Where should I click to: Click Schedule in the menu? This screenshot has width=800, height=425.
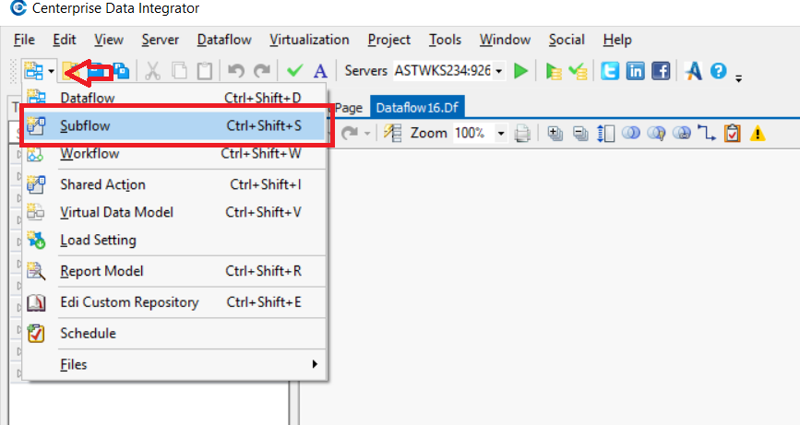88,333
